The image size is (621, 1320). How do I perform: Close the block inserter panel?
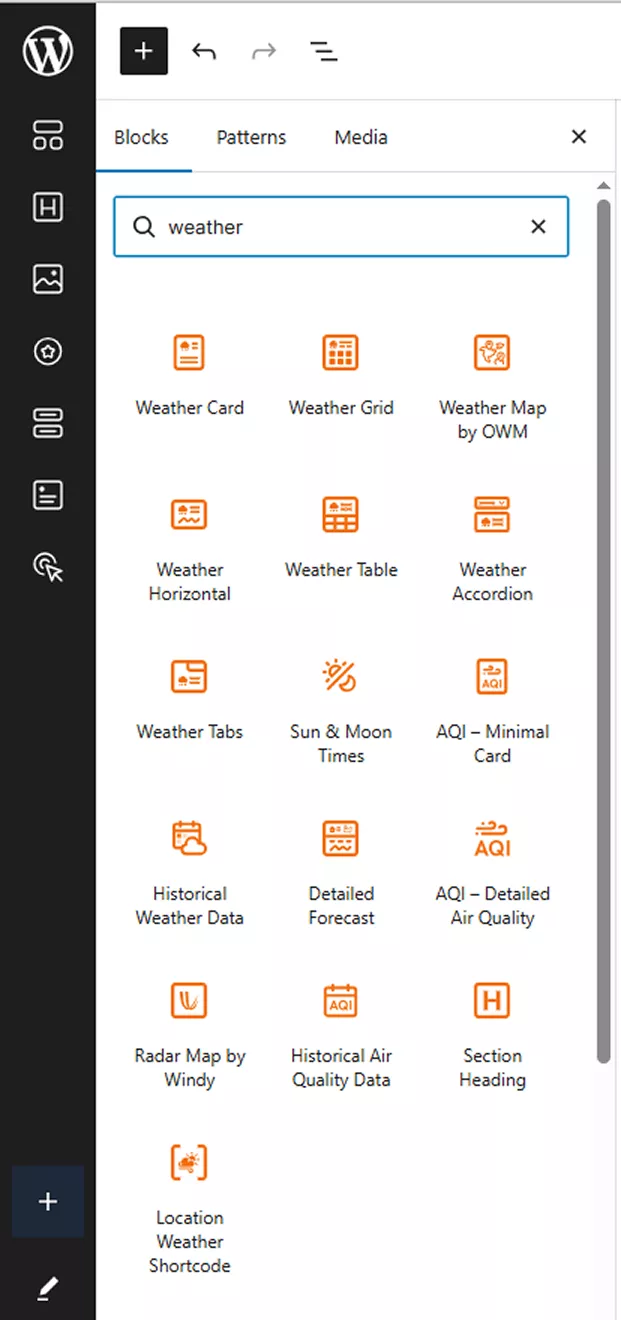point(579,137)
